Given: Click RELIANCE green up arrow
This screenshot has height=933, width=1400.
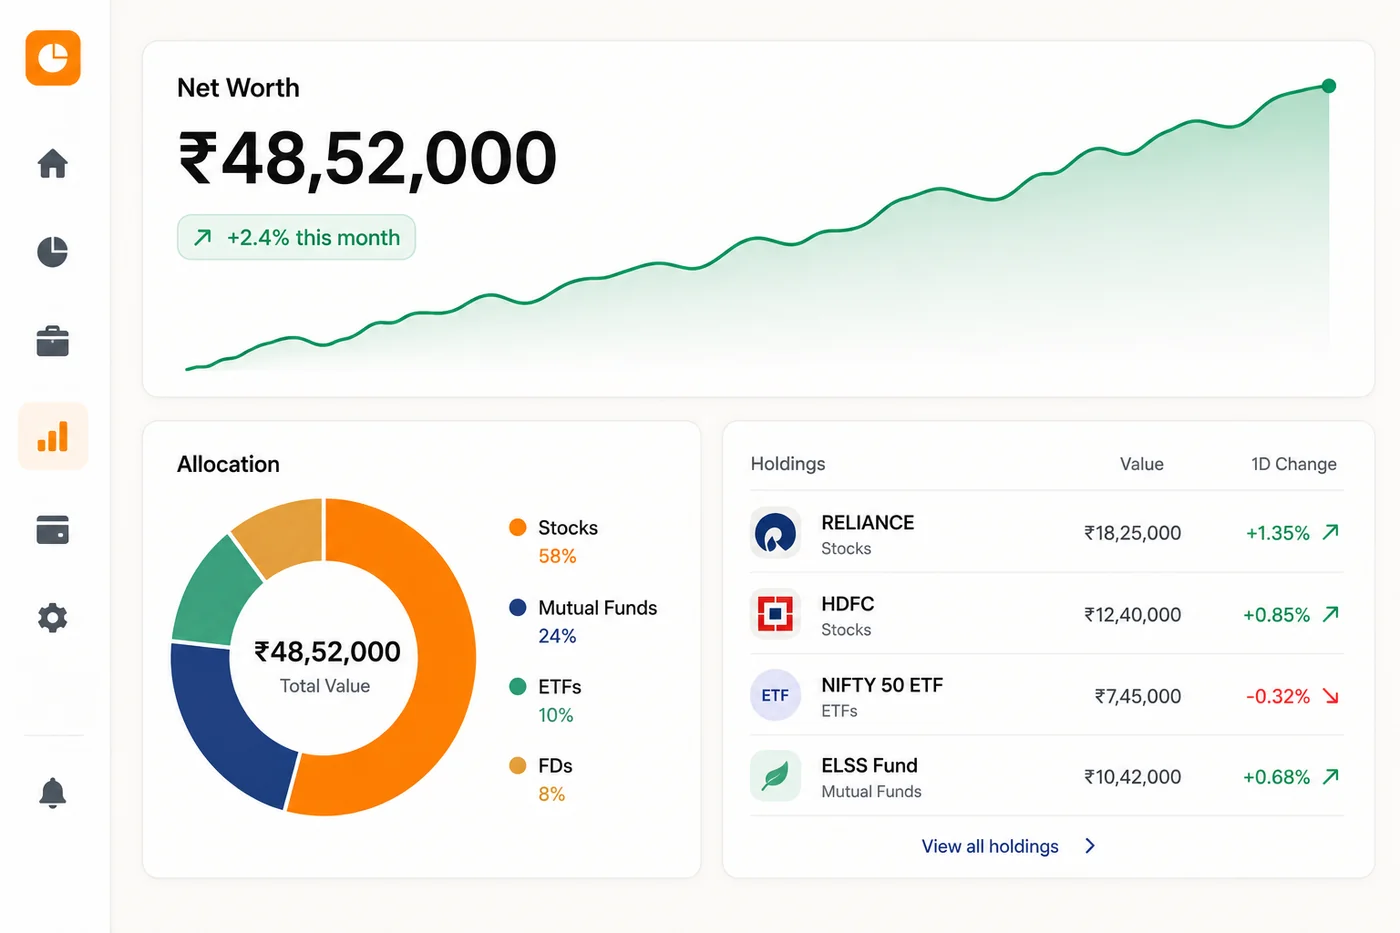Looking at the screenshot, I should 1330,532.
